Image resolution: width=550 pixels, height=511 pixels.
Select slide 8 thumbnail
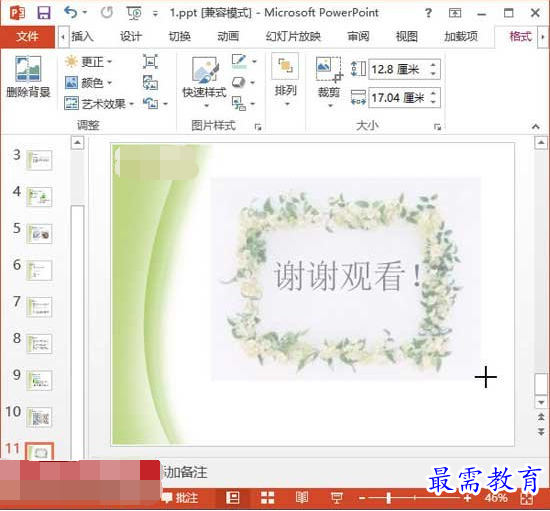pos(39,343)
